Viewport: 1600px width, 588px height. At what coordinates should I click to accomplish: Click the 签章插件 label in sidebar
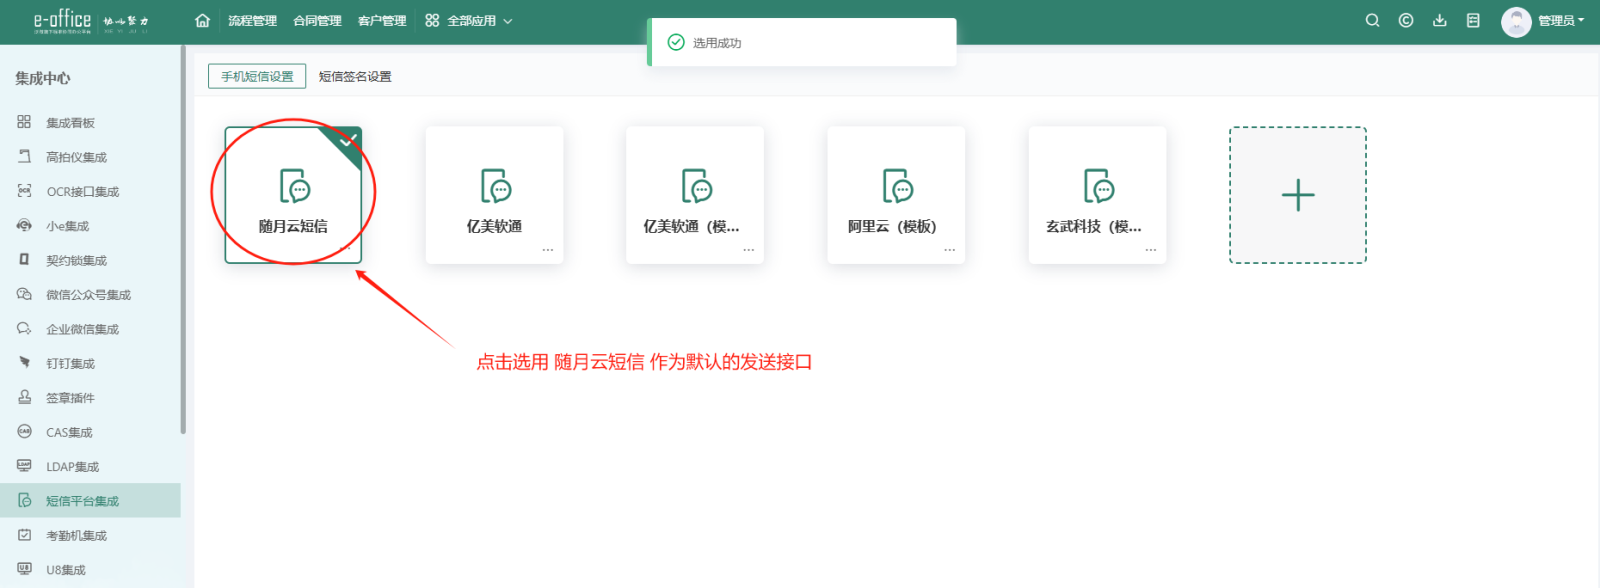point(70,398)
